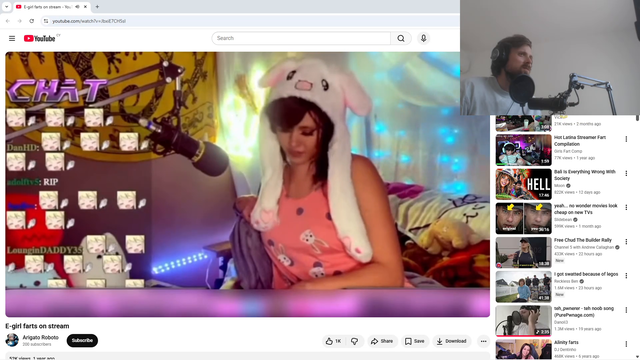The height and width of the screenshot is (360, 640).
Task: View site information icon in address bar
Action: coord(46,21)
